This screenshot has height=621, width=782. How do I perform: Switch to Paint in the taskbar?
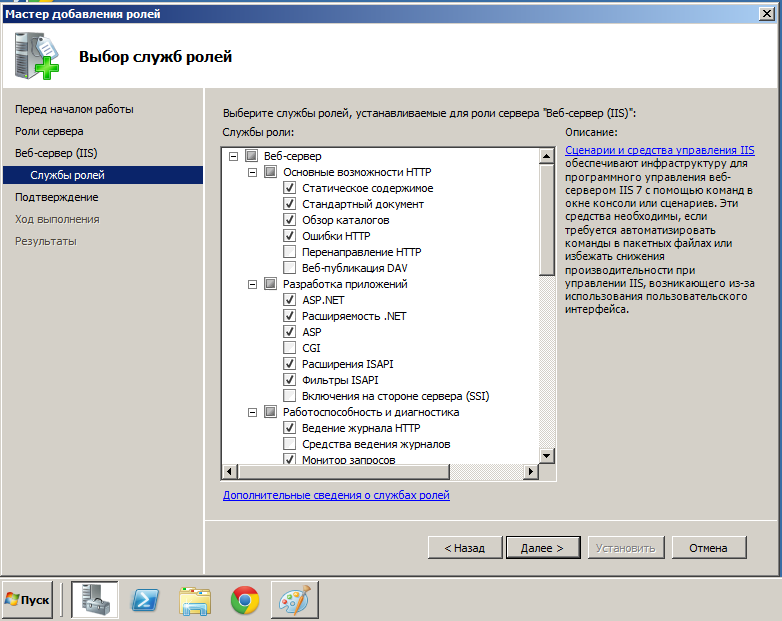(x=294, y=600)
